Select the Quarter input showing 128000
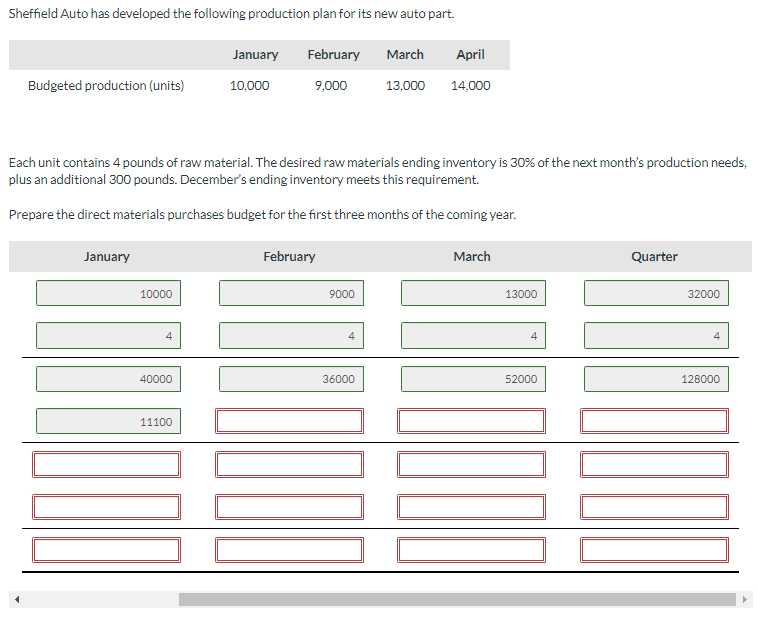The width and height of the screenshot is (758, 629). tap(656, 379)
